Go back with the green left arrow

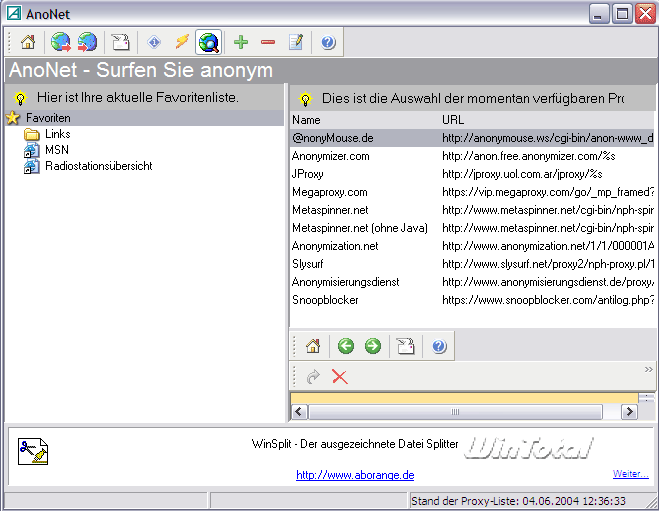tap(346, 346)
